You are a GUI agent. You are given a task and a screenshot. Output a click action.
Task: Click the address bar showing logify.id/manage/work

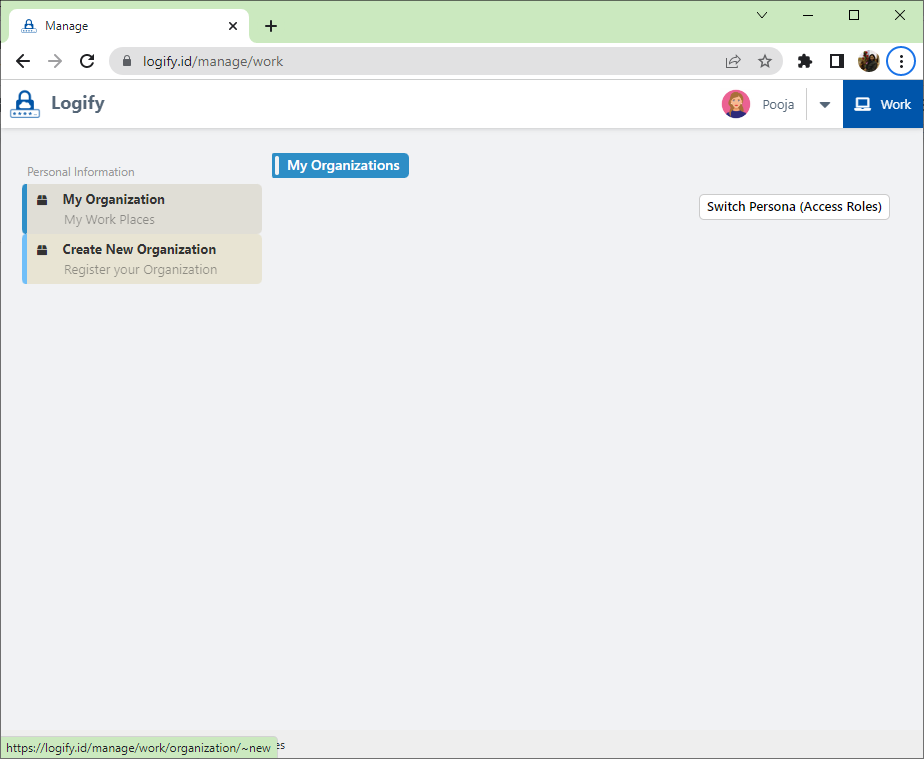point(420,61)
